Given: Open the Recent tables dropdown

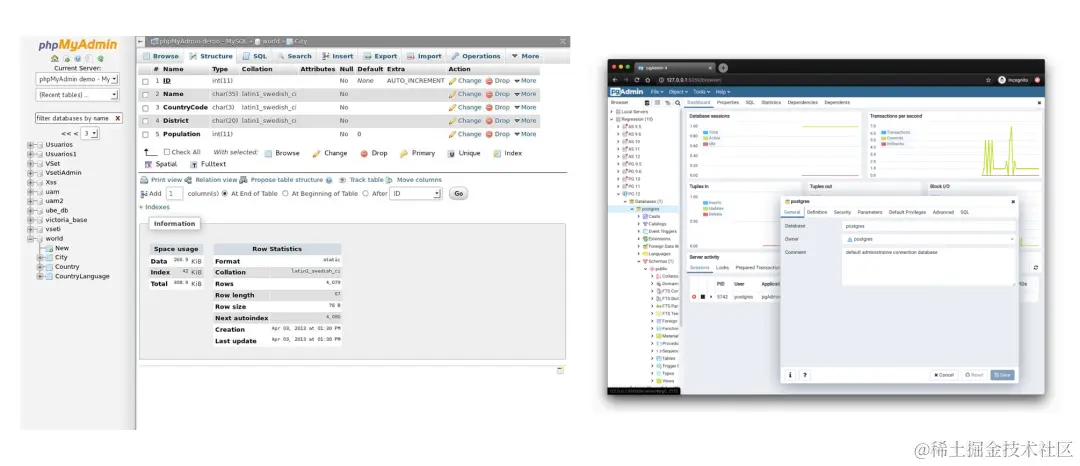Looking at the screenshot, I should click(77, 95).
